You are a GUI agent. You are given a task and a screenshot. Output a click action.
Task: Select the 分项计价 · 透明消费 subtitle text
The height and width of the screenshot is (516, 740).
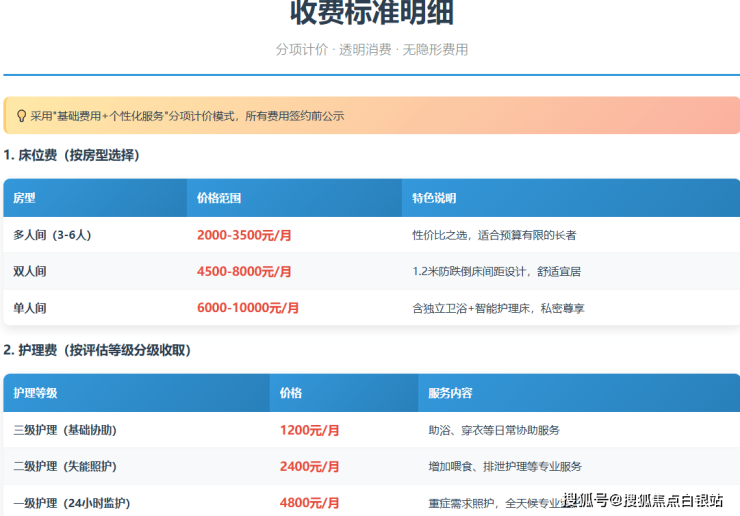click(371, 49)
